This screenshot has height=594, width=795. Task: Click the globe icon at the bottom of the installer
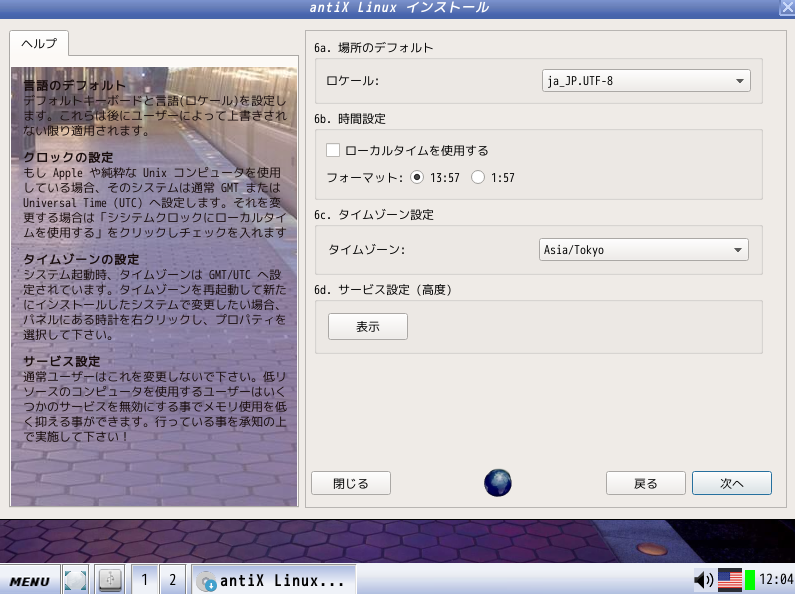[497, 482]
